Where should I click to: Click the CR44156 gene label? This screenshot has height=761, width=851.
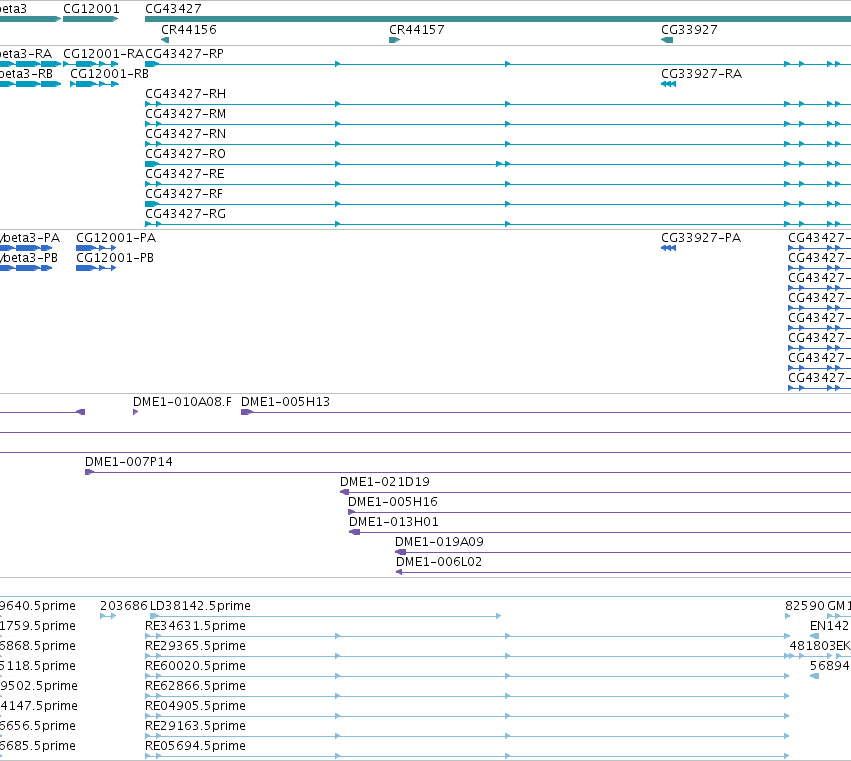[x=189, y=30]
